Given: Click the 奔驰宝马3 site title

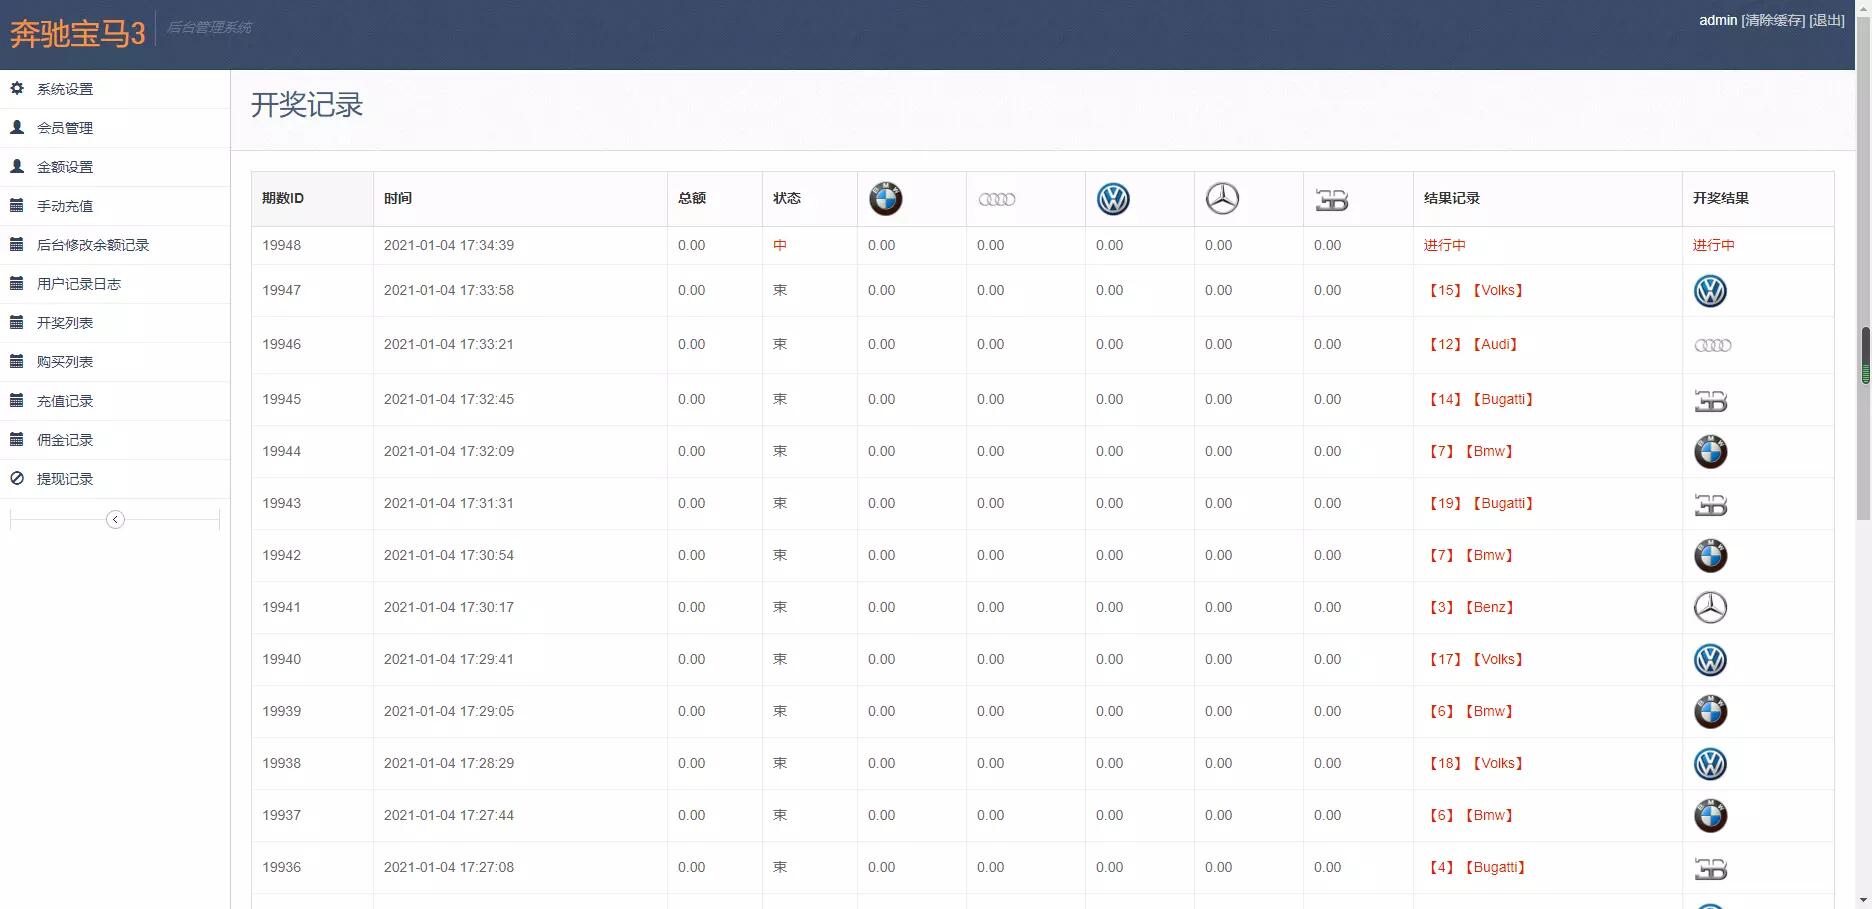Looking at the screenshot, I should point(78,34).
